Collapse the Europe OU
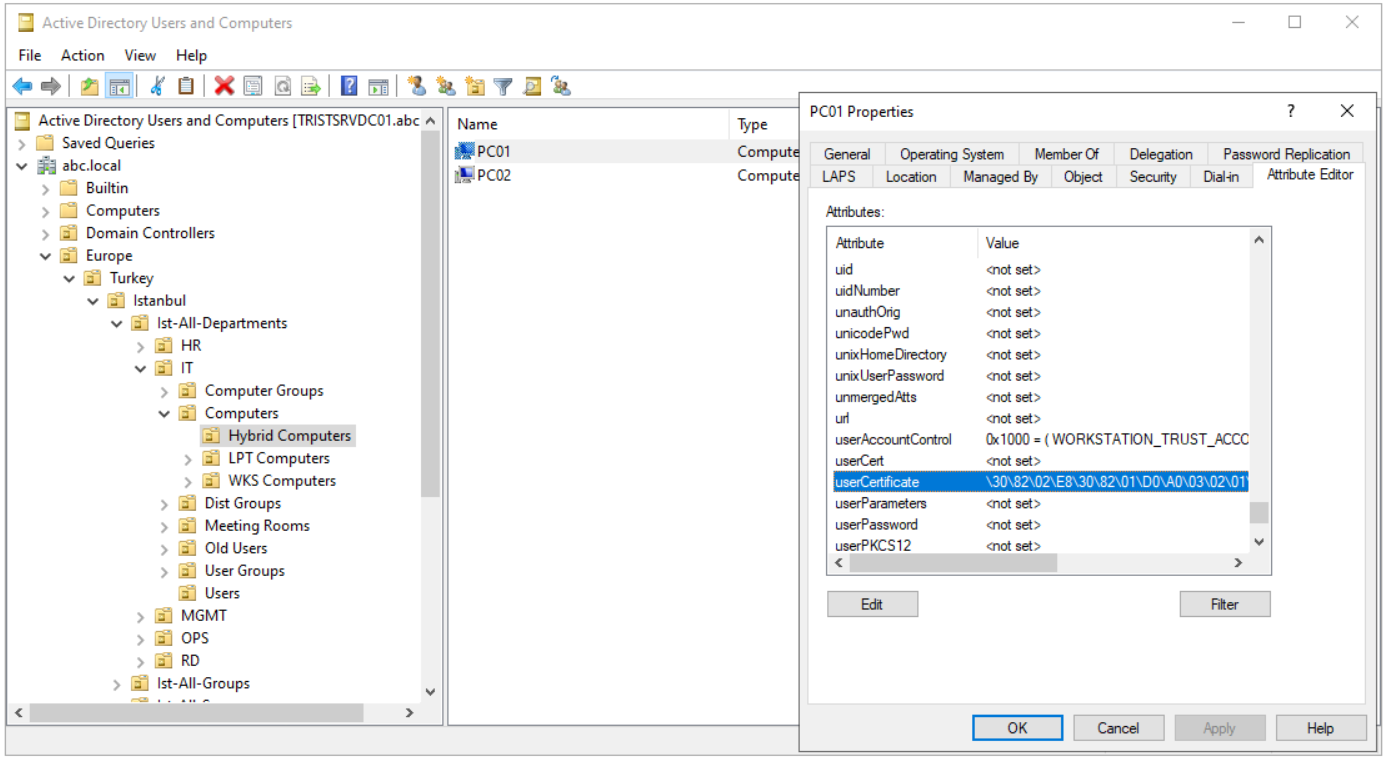 [45, 256]
